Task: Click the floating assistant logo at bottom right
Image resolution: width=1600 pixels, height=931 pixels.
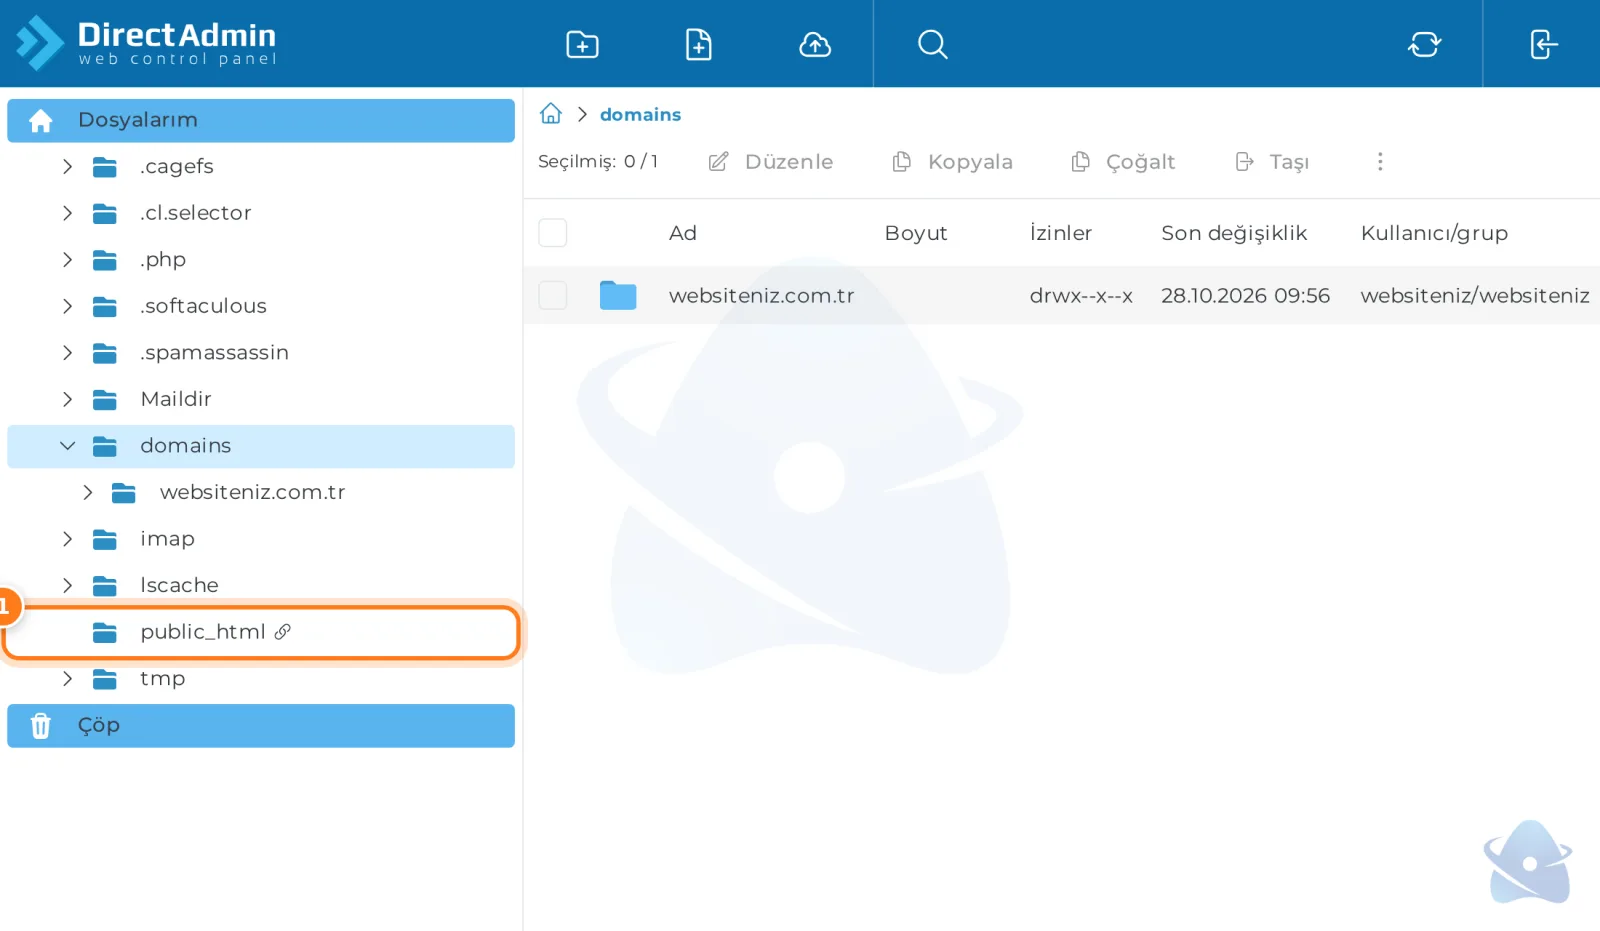Action: pyautogui.click(x=1528, y=862)
